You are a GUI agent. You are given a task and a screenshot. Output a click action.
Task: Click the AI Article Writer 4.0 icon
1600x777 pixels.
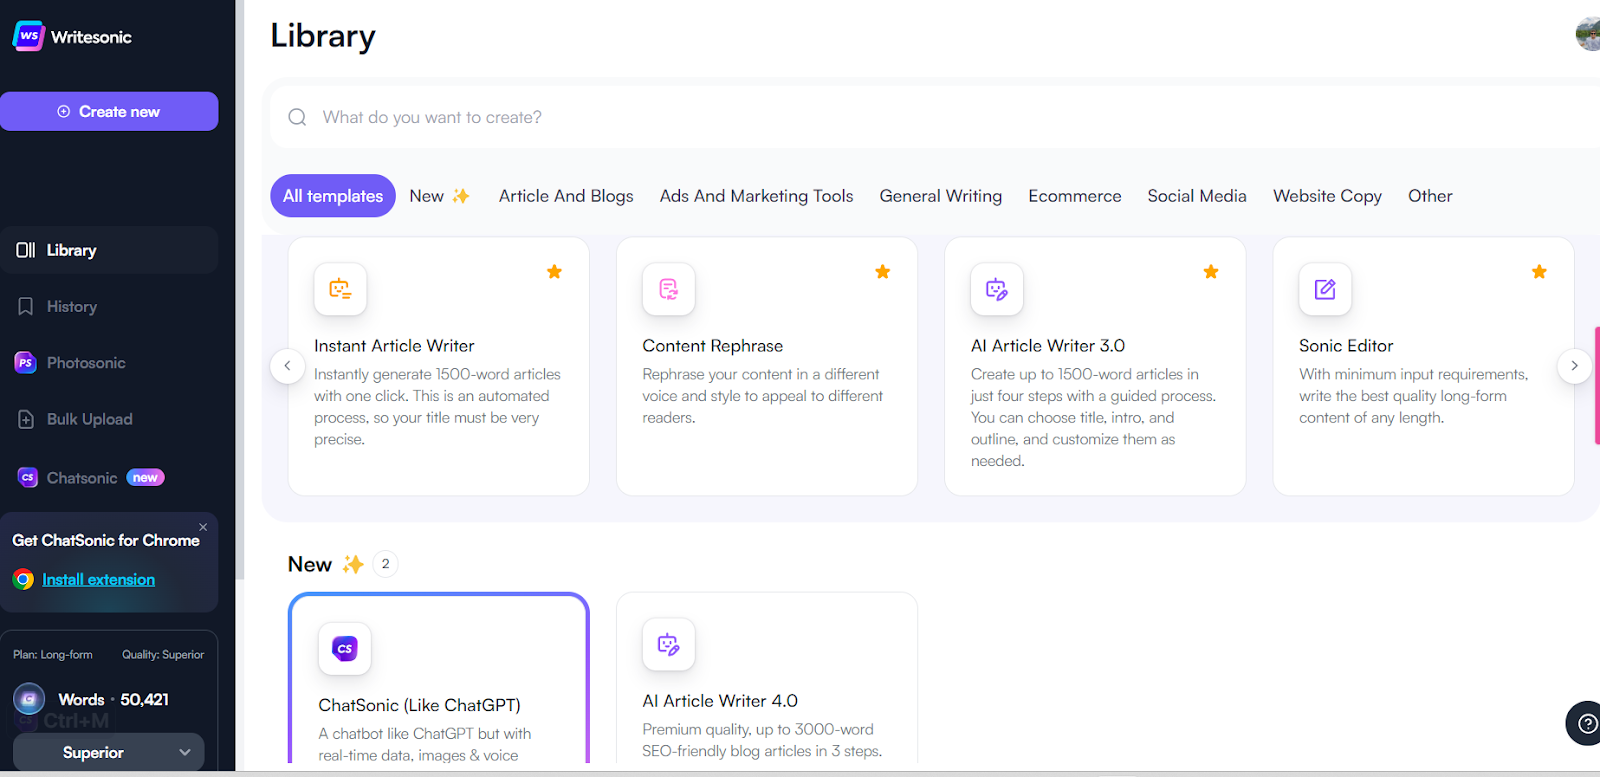[x=668, y=645]
